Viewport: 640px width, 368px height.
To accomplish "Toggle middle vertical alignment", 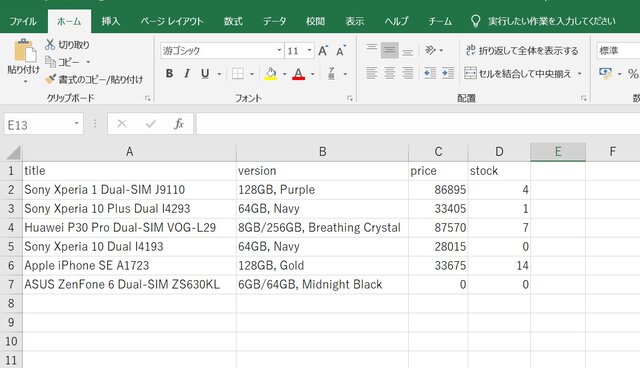I will [x=389, y=50].
